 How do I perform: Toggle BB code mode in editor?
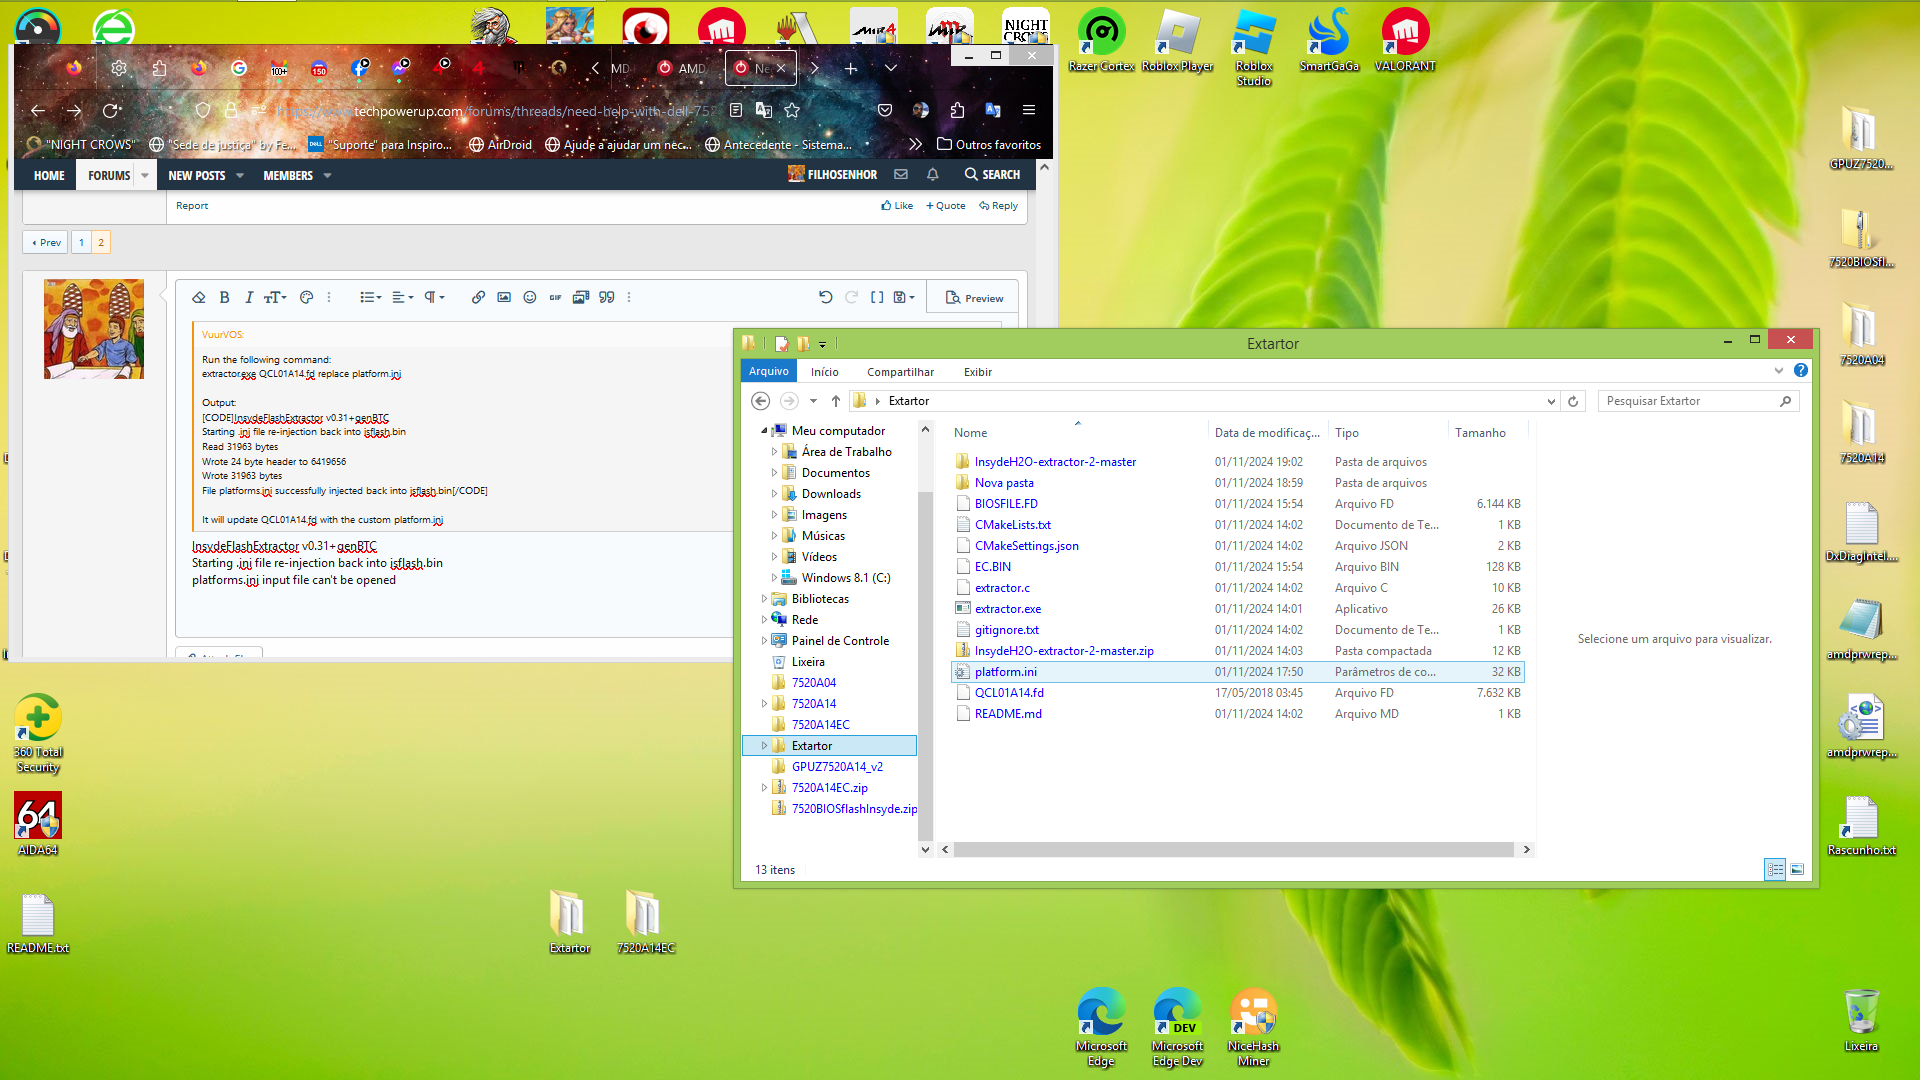pyautogui.click(x=877, y=297)
